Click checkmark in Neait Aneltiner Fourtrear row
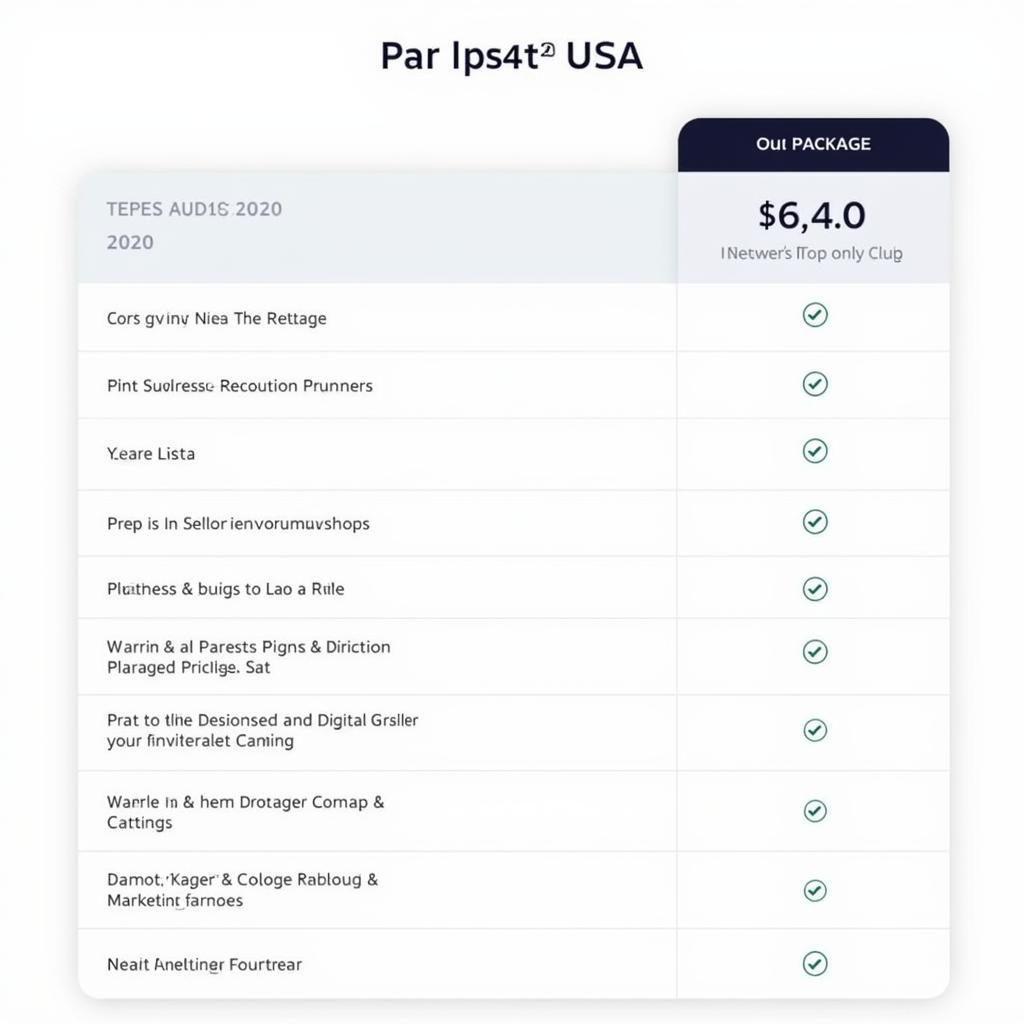Image resolution: width=1024 pixels, height=1024 pixels. click(814, 963)
